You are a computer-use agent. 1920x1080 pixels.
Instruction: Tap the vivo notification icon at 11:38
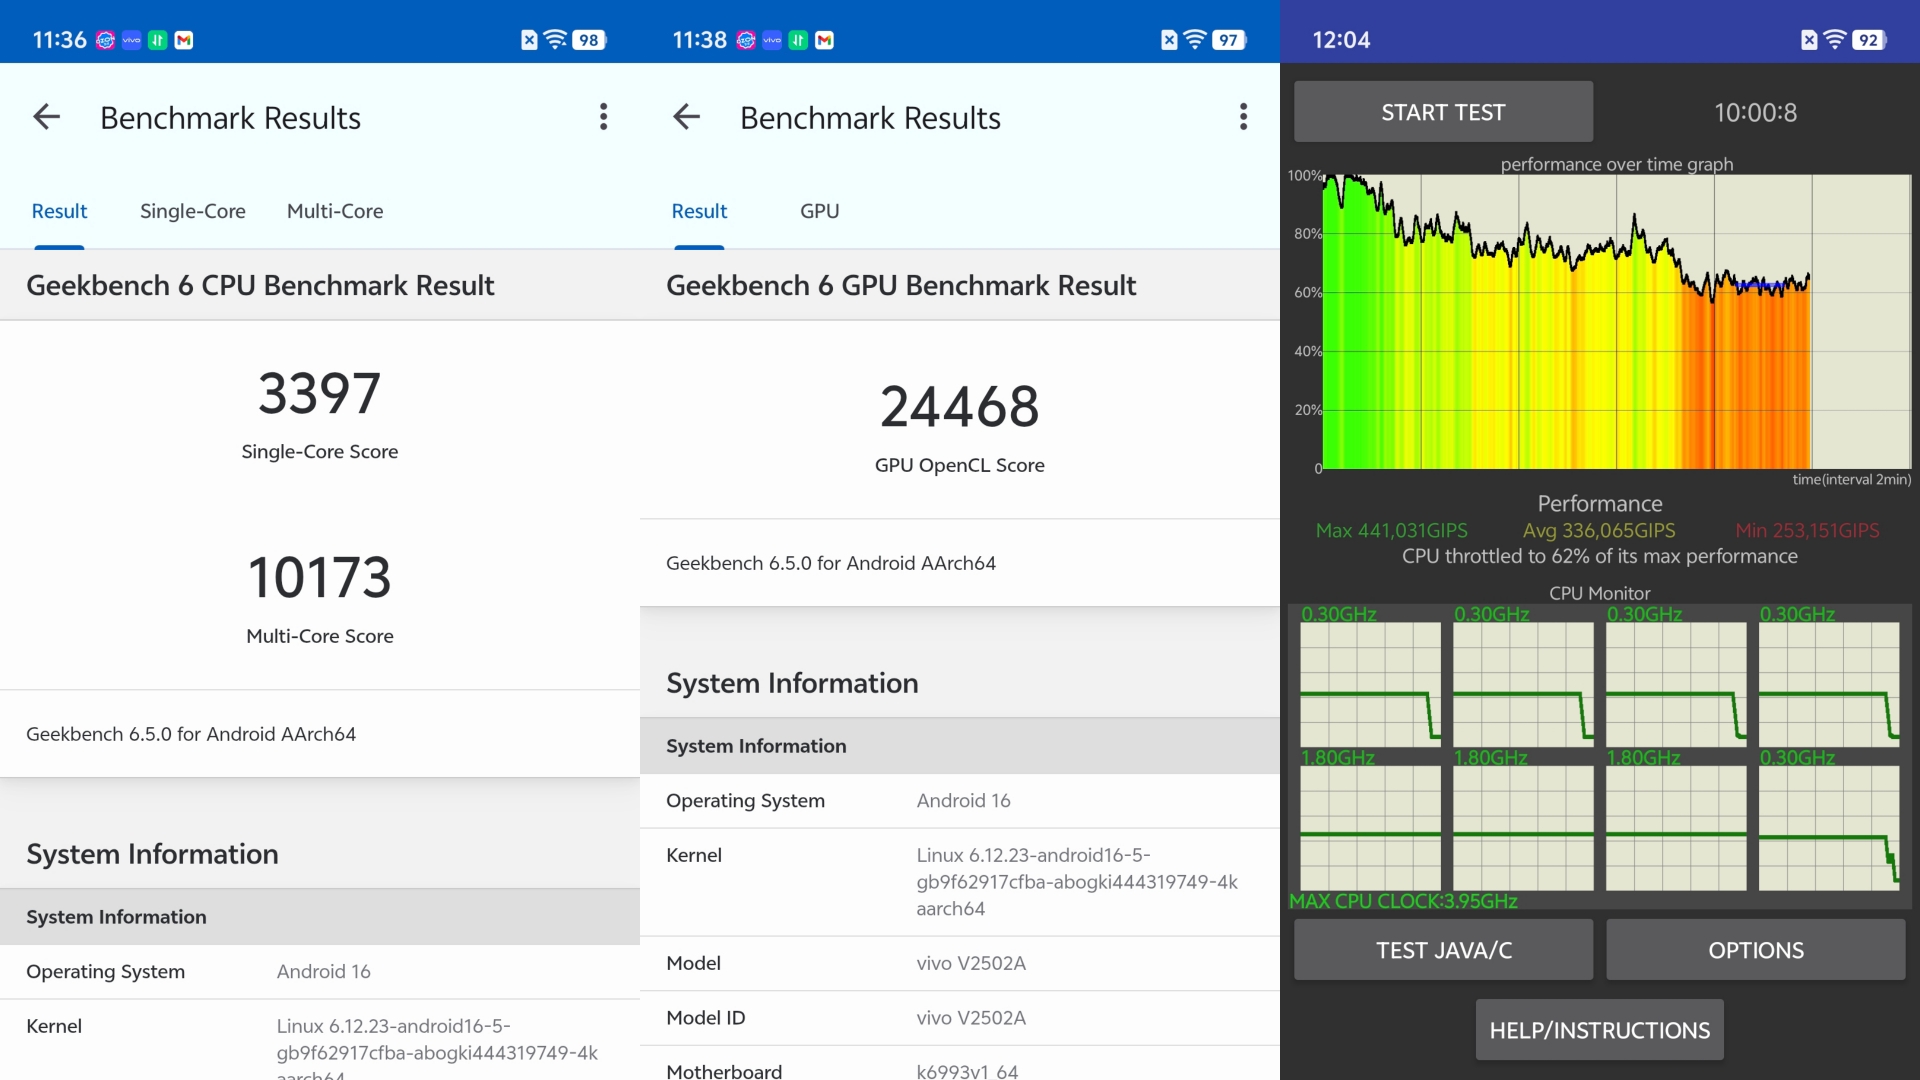click(x=772, y=40)
